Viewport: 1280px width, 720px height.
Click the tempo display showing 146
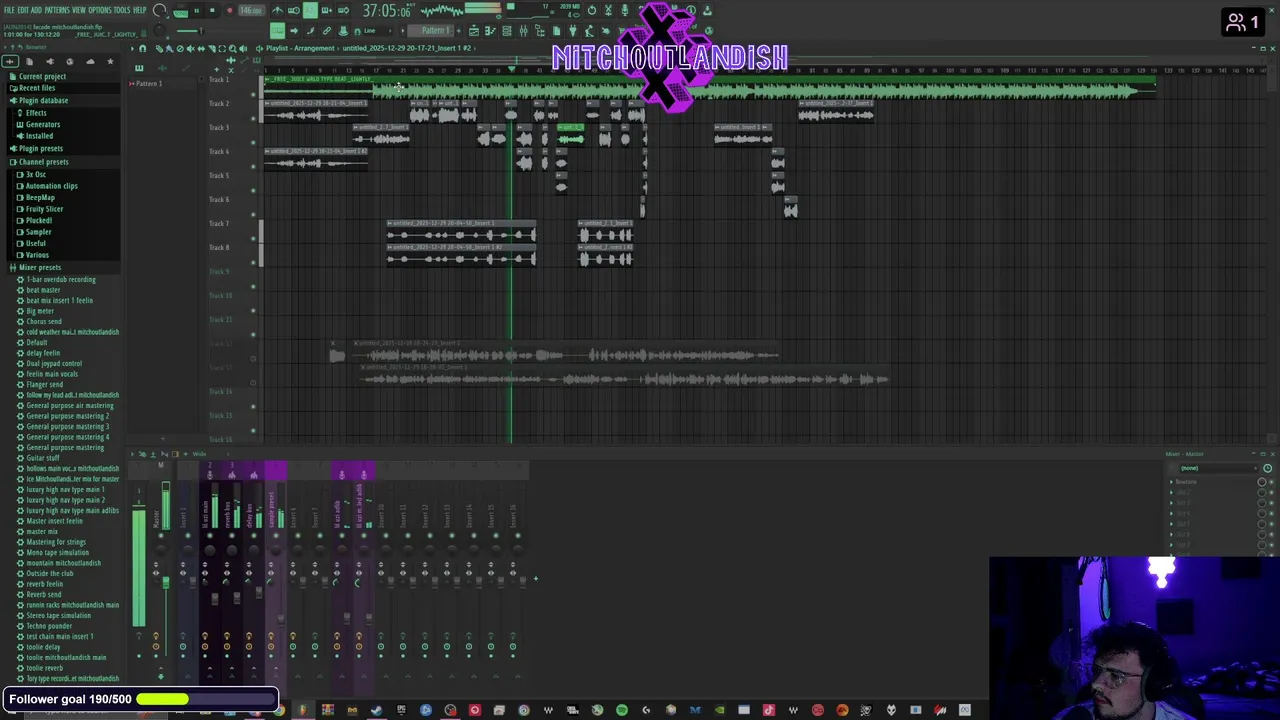(x=251, y=11)
